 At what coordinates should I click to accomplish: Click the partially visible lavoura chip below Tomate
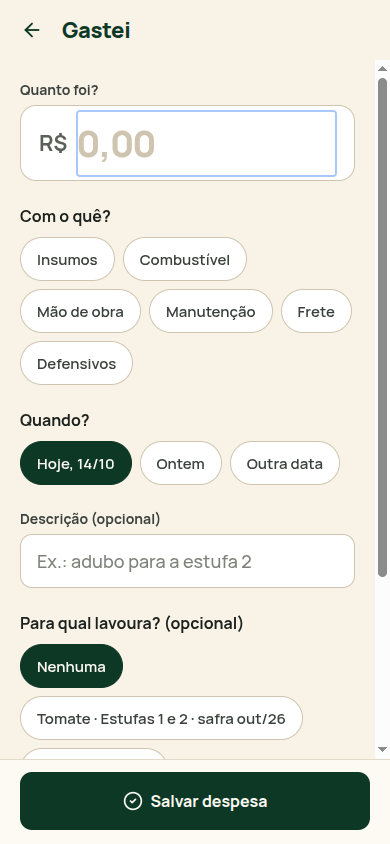(93, 754)
